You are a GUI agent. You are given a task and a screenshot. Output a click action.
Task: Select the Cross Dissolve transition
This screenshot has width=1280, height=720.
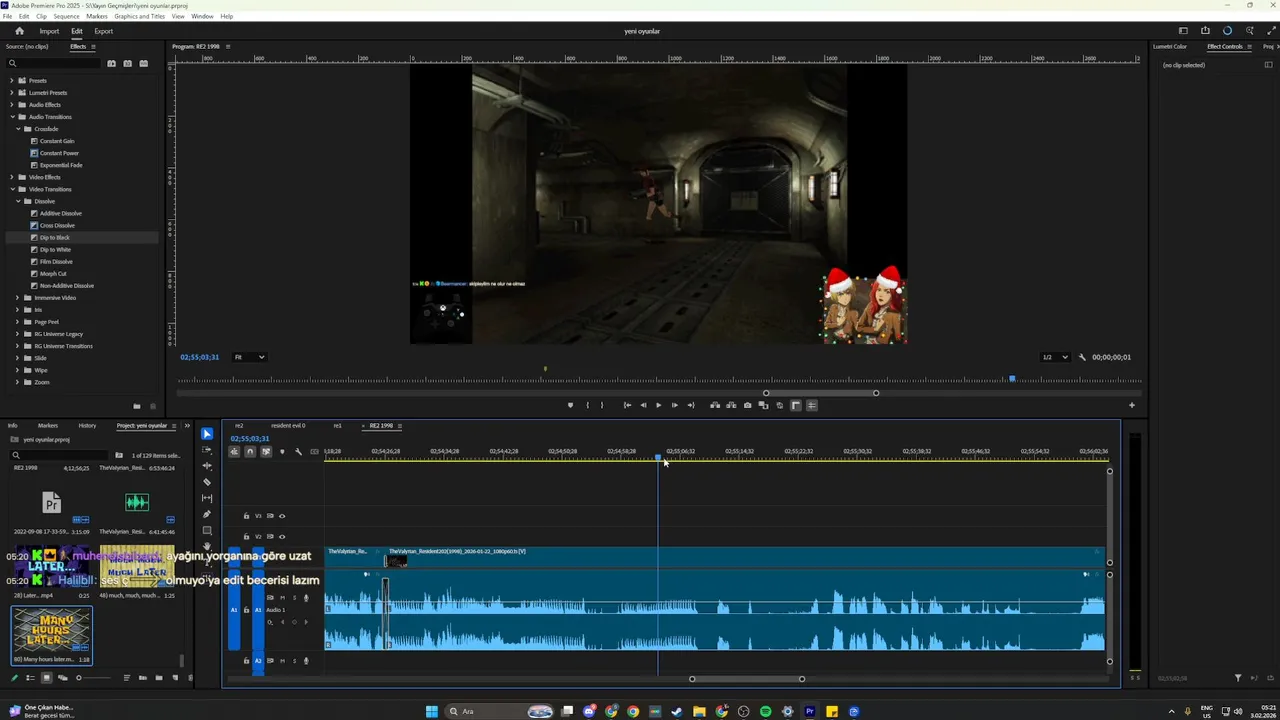[57, 226]
